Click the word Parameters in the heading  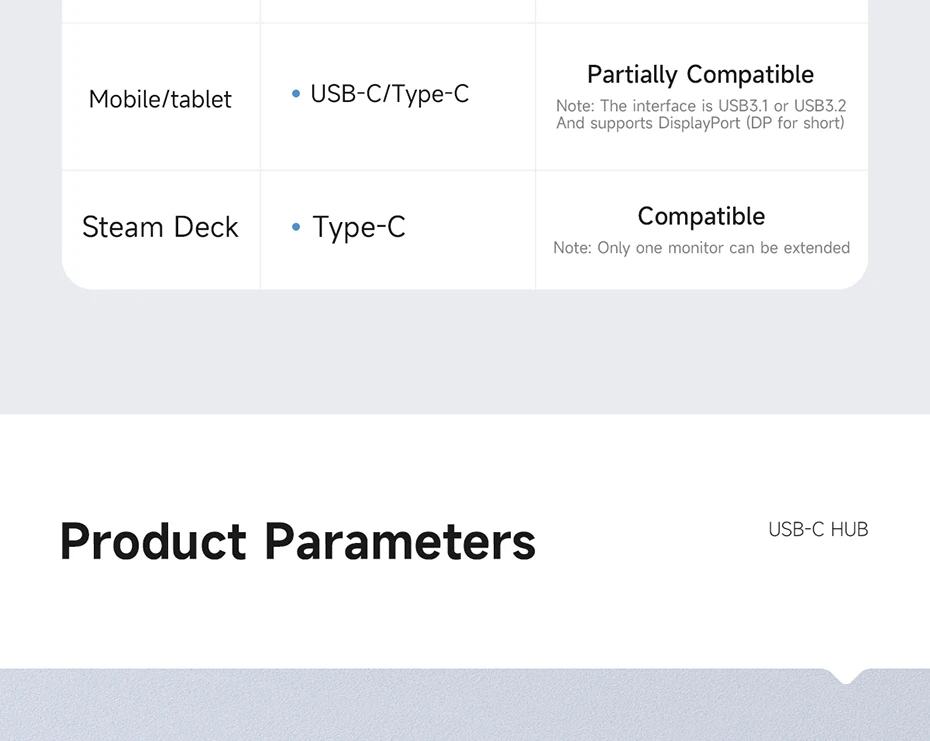[400, 541]
